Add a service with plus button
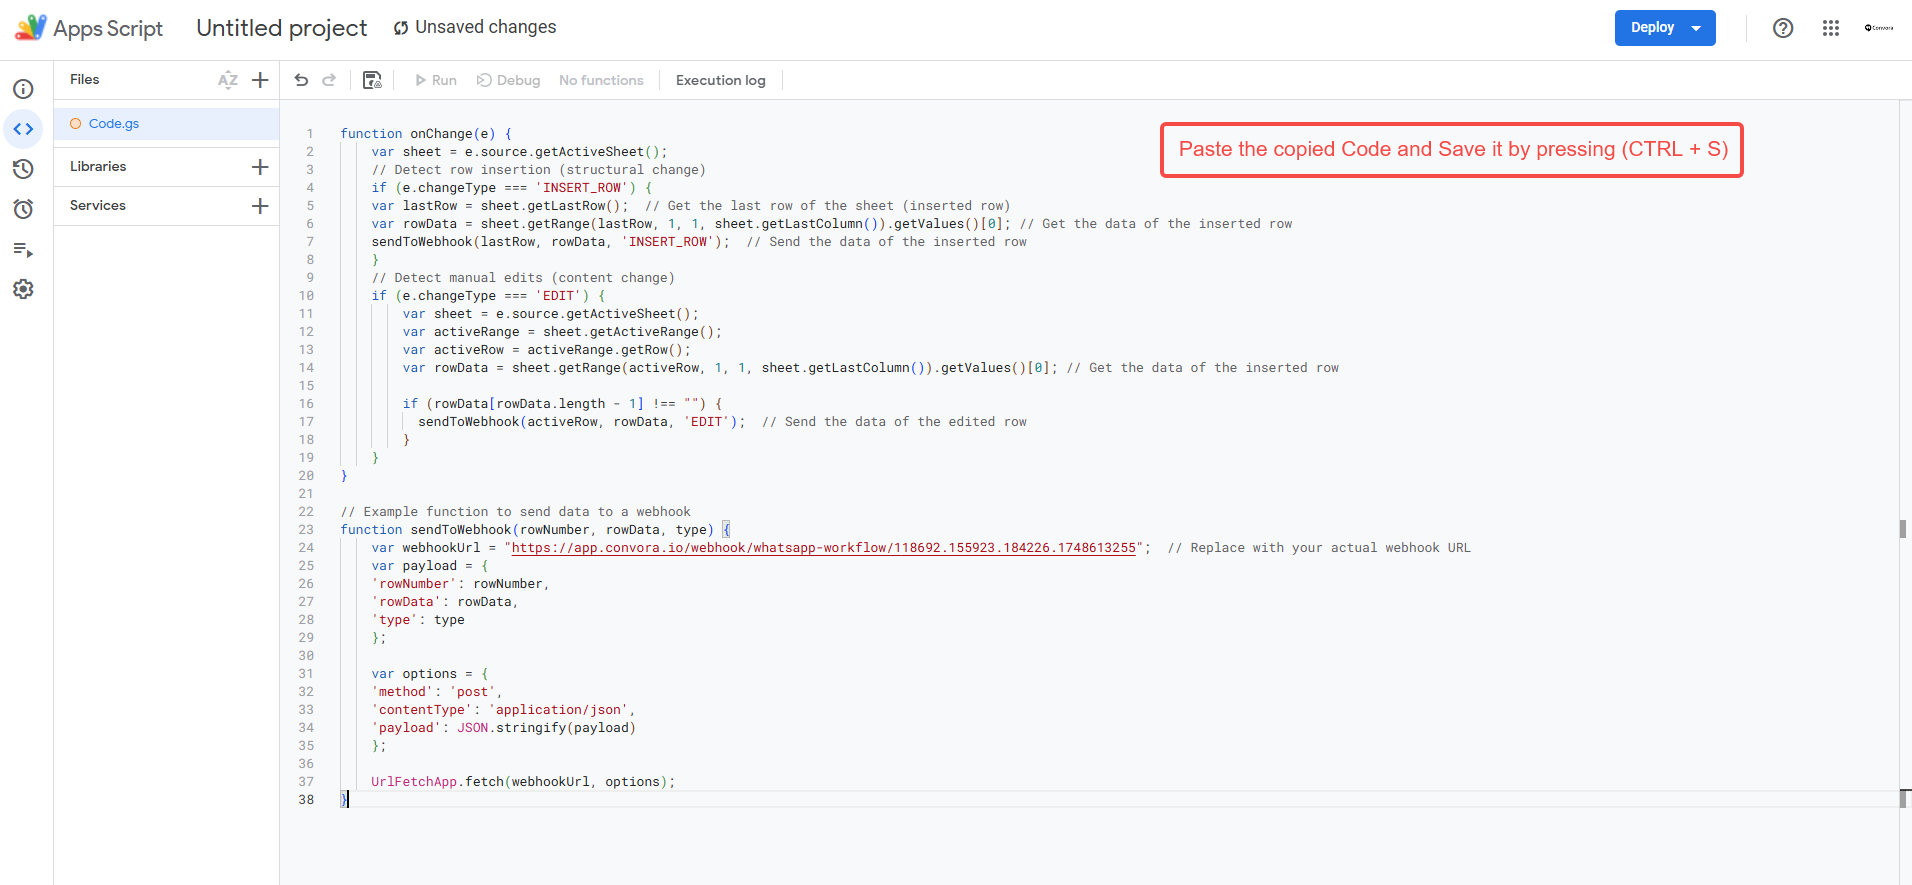This screenshot has width=1912, height=885. click(260, 206)
